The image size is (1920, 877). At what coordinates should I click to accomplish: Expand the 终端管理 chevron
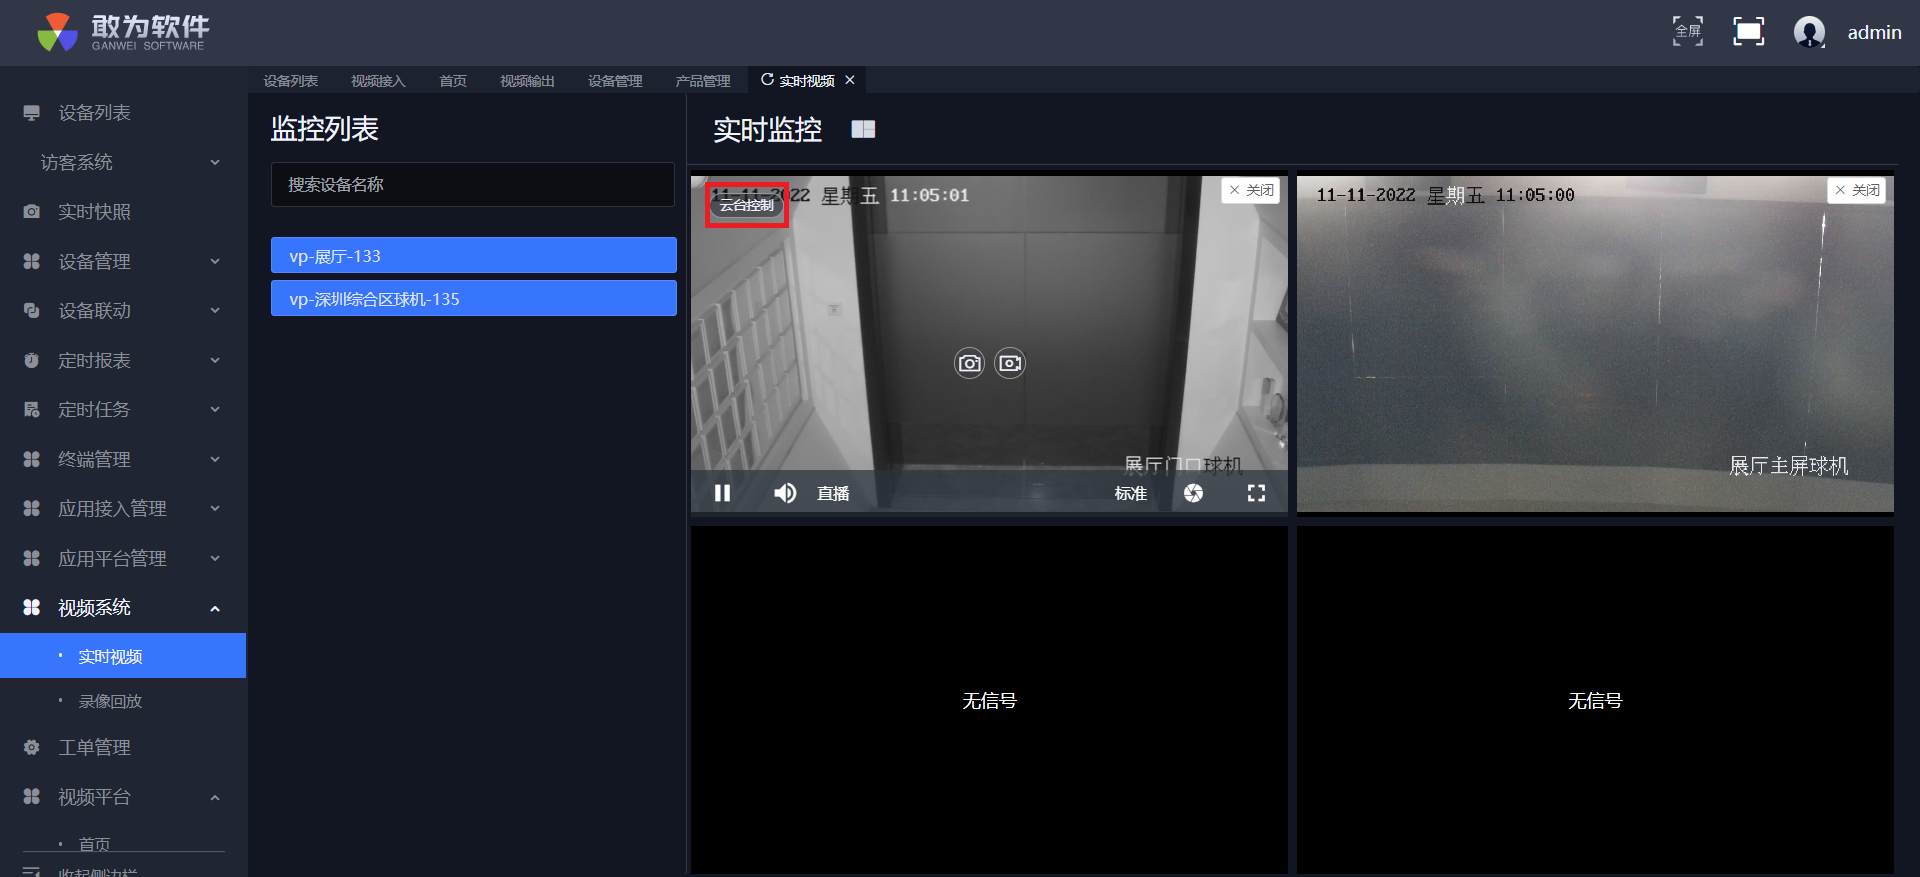coord(215,459)
